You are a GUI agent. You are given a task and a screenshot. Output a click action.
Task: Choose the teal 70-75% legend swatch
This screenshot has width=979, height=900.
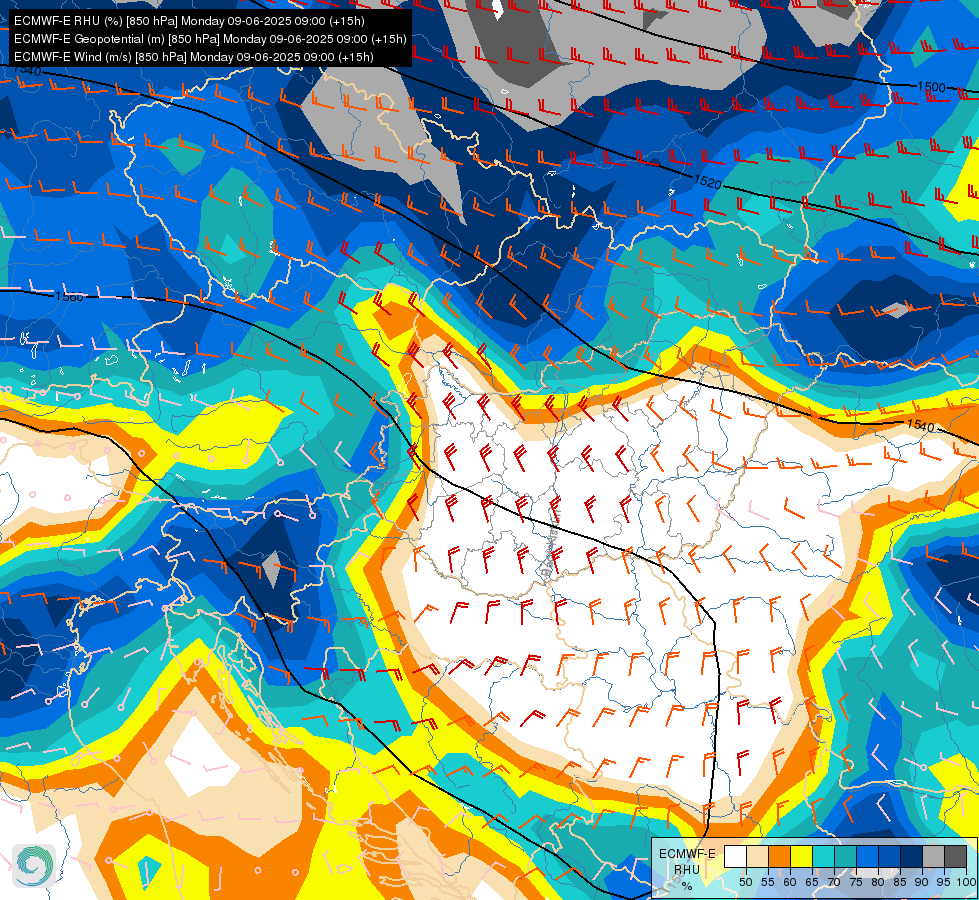(x=846, y=857)
